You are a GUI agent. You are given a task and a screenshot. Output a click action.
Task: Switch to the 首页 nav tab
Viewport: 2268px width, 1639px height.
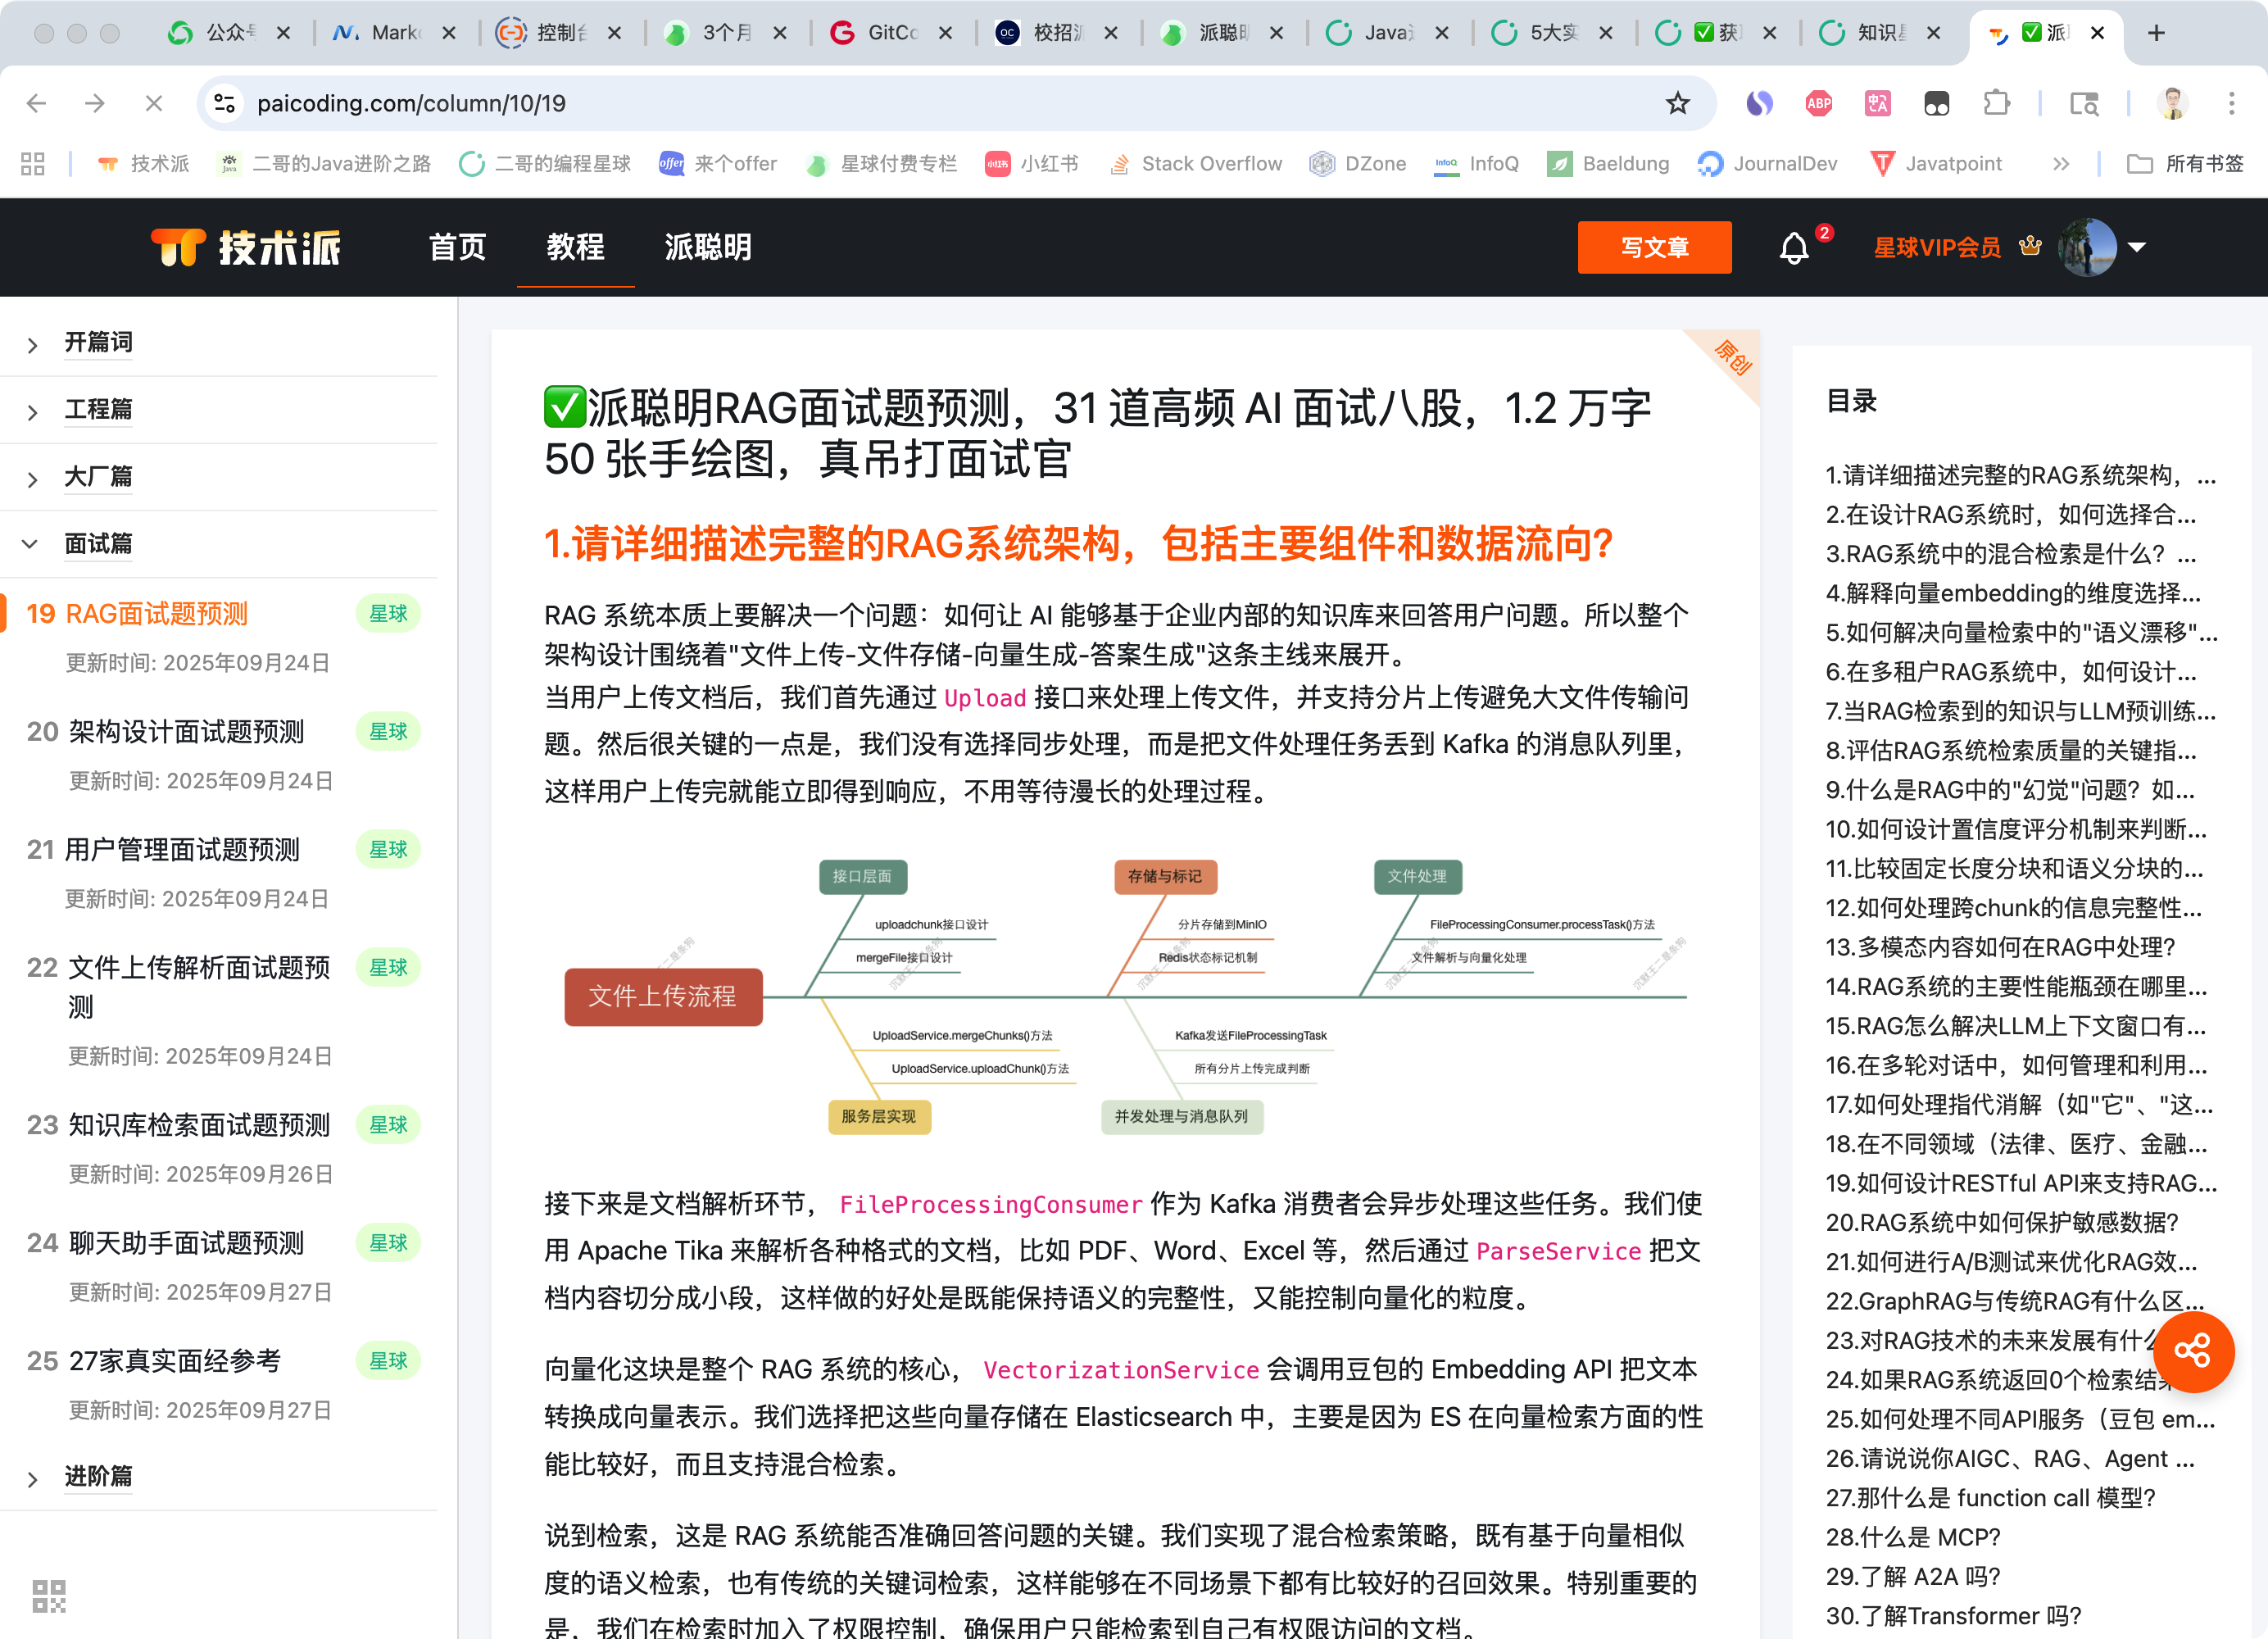click(457, 247)
